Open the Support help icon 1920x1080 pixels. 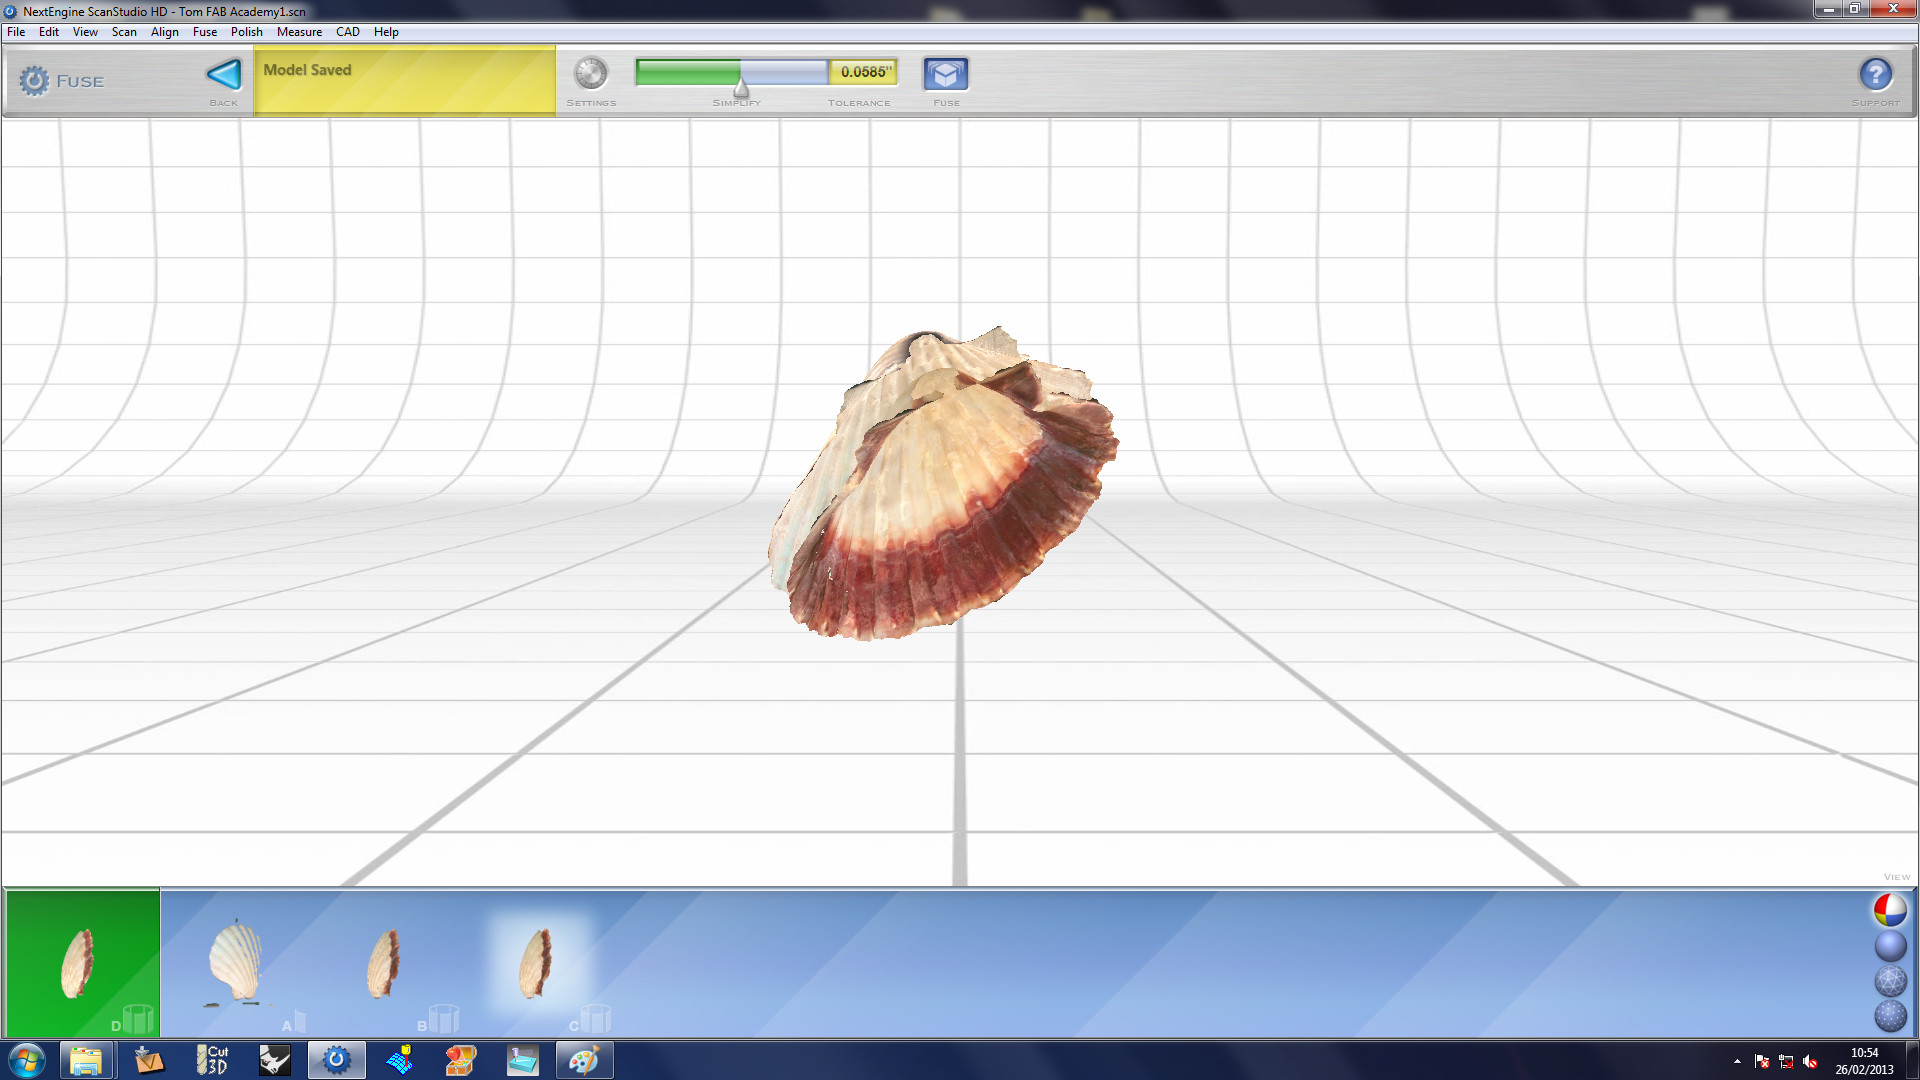click(x=1875, y=74)
